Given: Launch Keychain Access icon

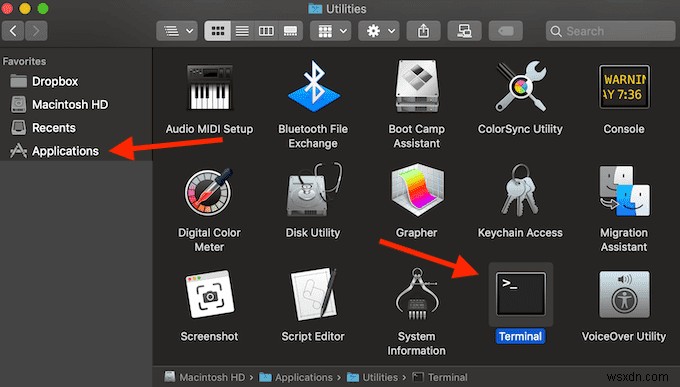Looking at the screenshot, I should tap(520, 190).
